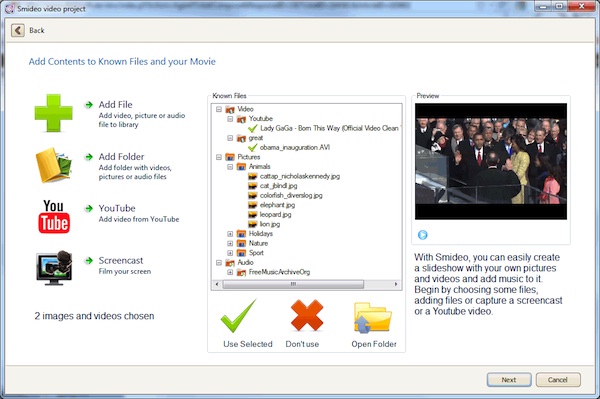Screen dimensions: 600x399
Task: Click the Screencast monitor camera icon
Action: tap(54, 268)
